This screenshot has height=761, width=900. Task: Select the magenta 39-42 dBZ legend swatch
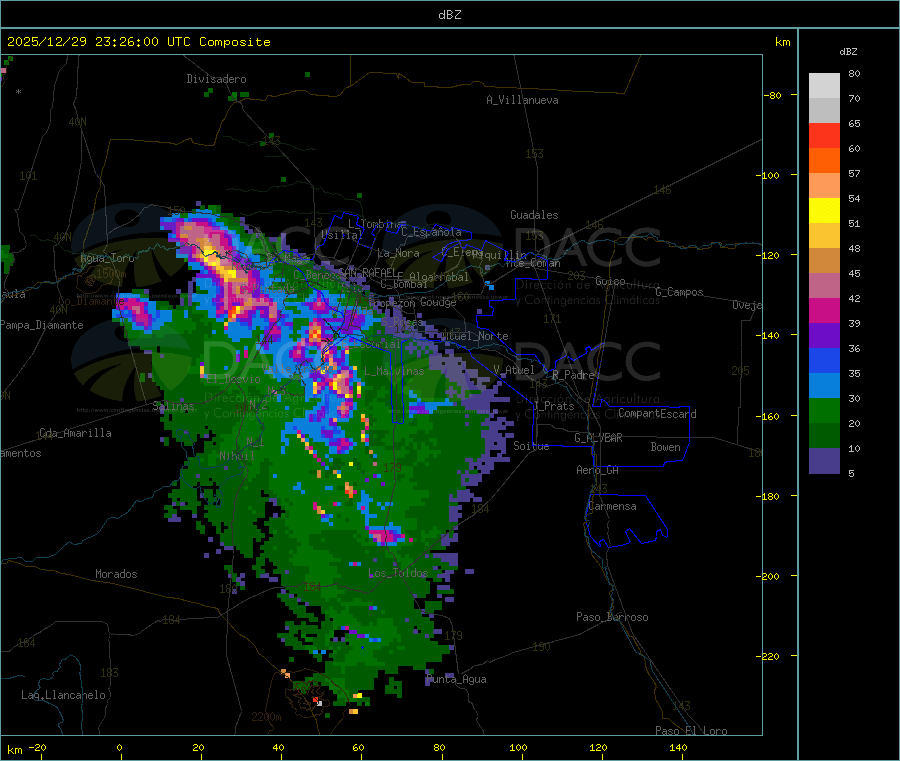coord(824,310)
